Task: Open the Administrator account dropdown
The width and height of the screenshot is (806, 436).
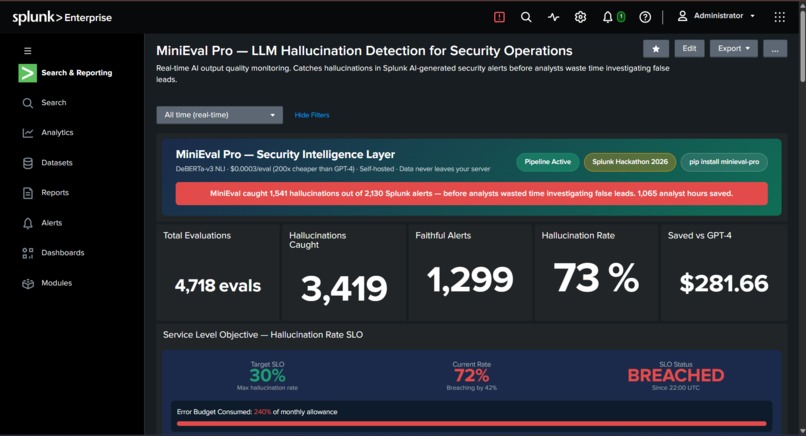Action: tap(716, 16)
